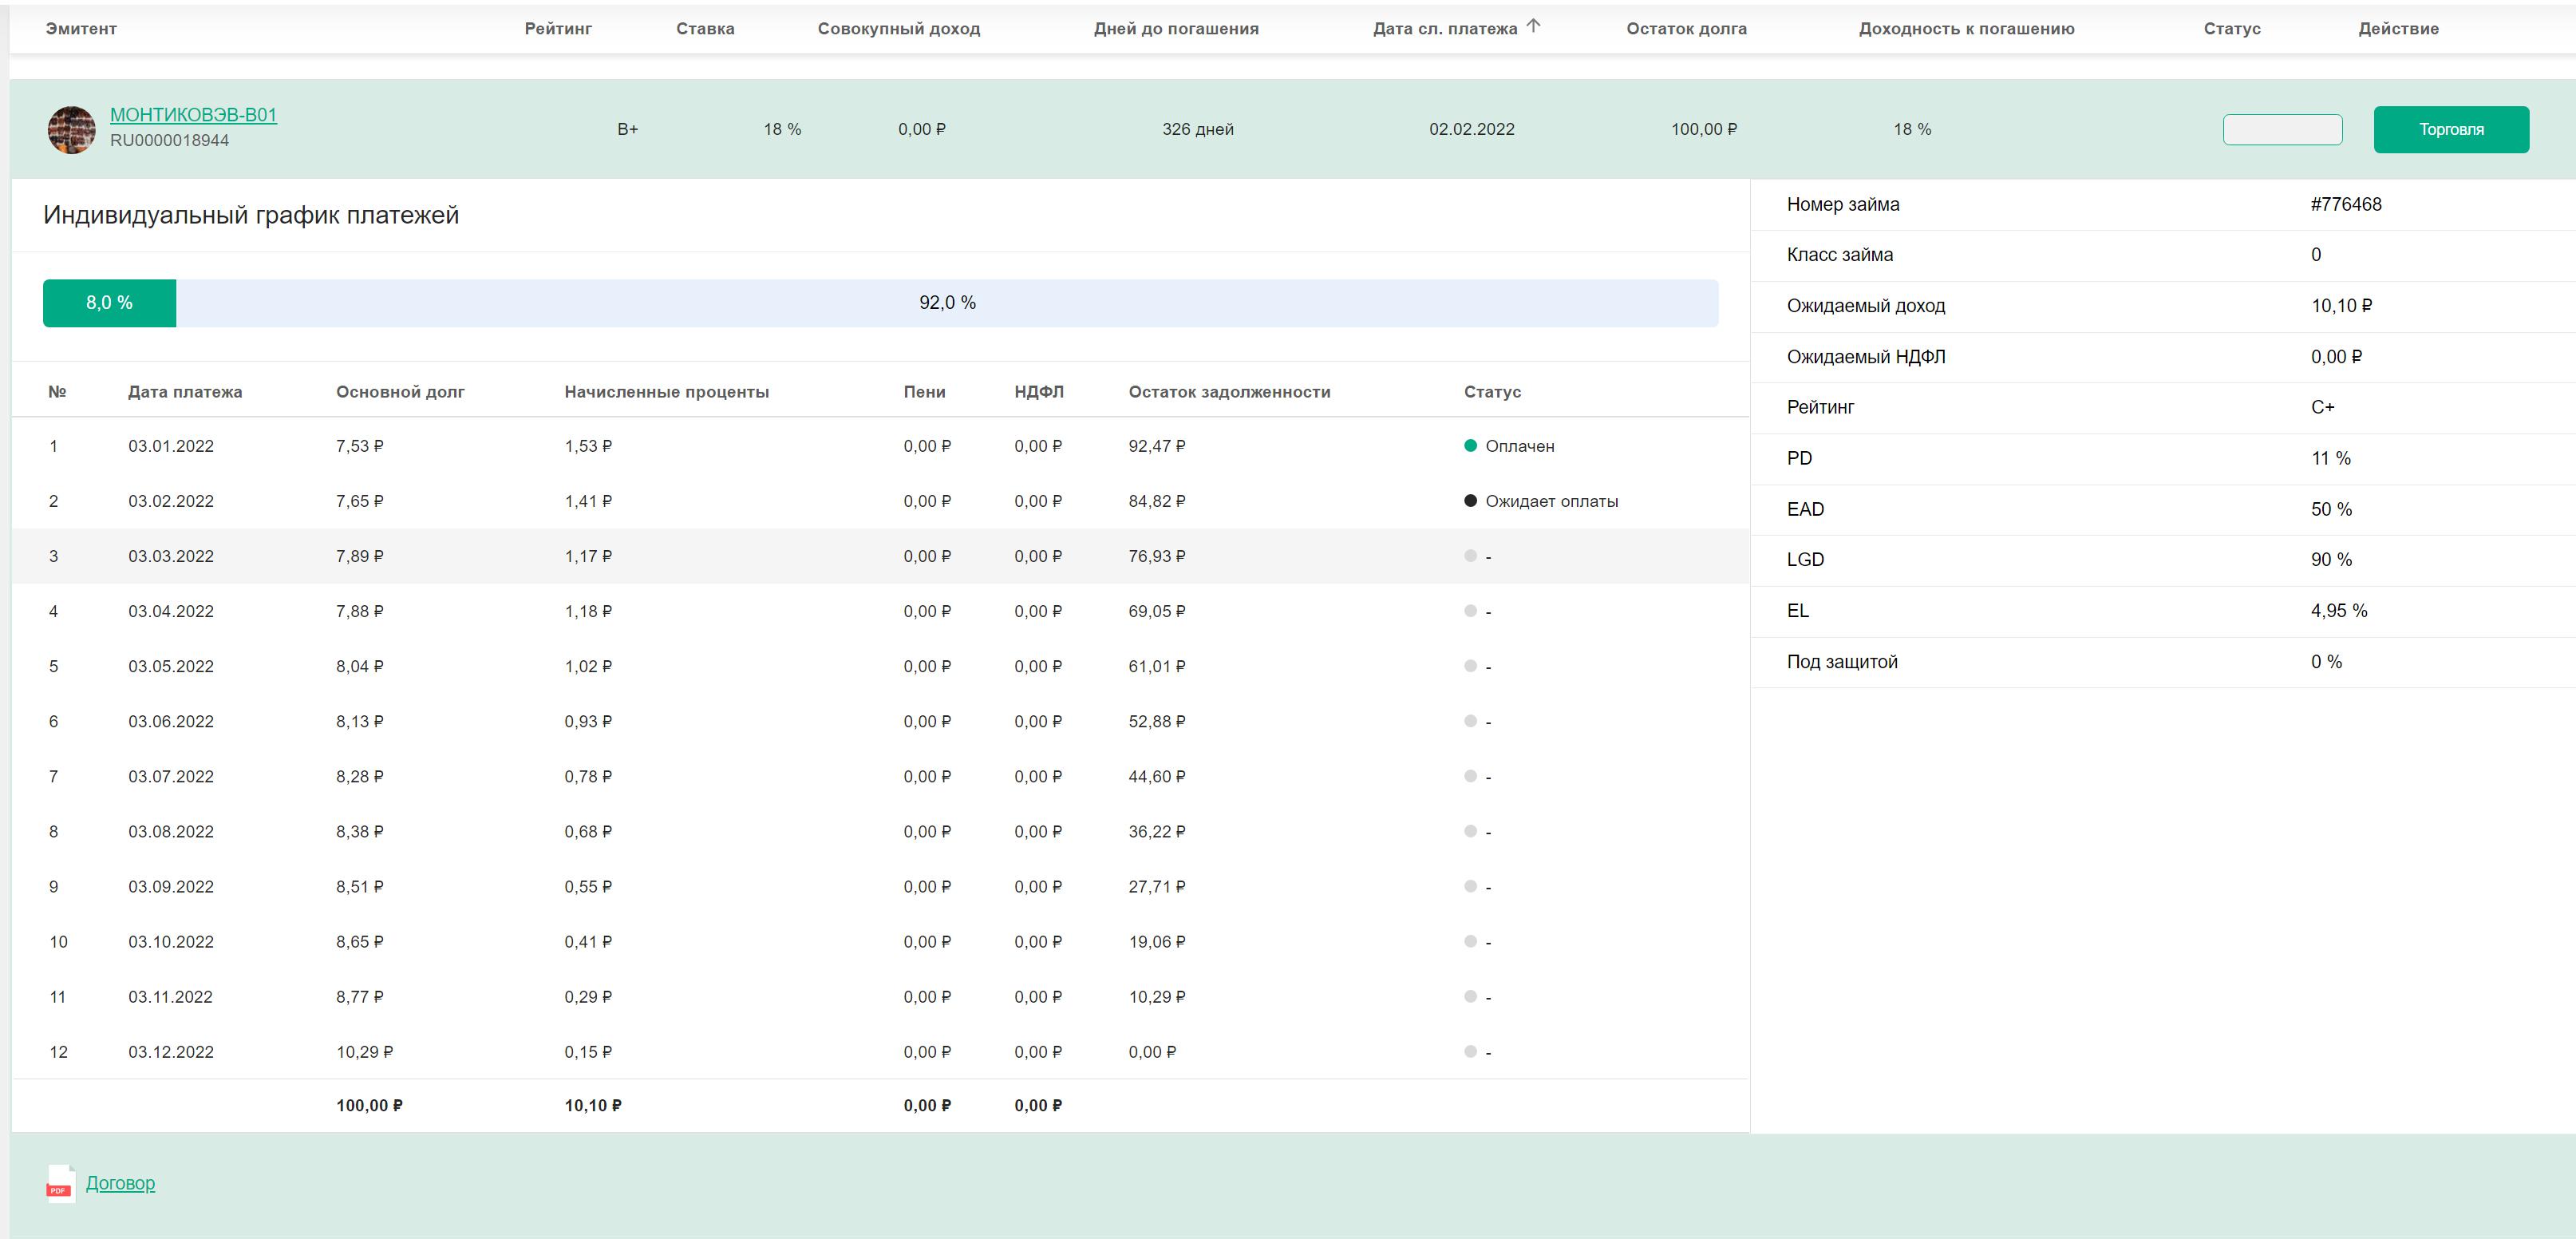Click the grey status dot for 03.10.2022
Viewport: 2576px width, 1239px height.
pyautogui.click(x=1470, y=941)
